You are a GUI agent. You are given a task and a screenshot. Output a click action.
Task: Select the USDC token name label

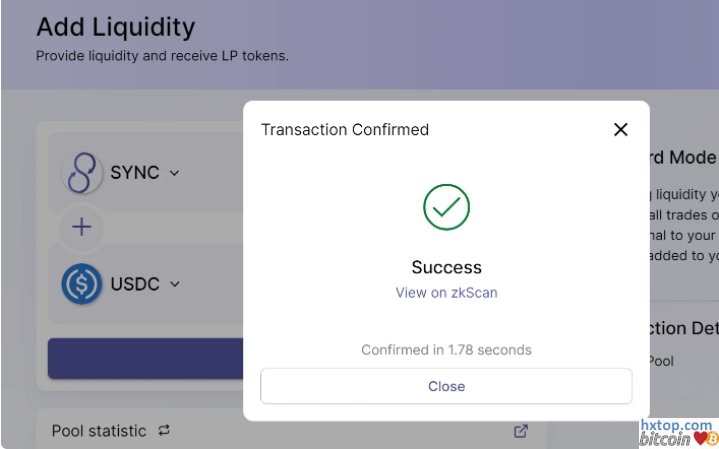click(x=134, y=284)
